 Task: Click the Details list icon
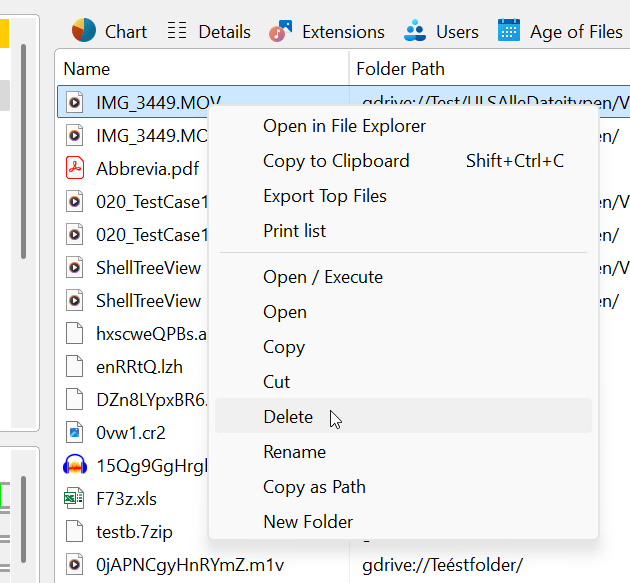(177, 31)
